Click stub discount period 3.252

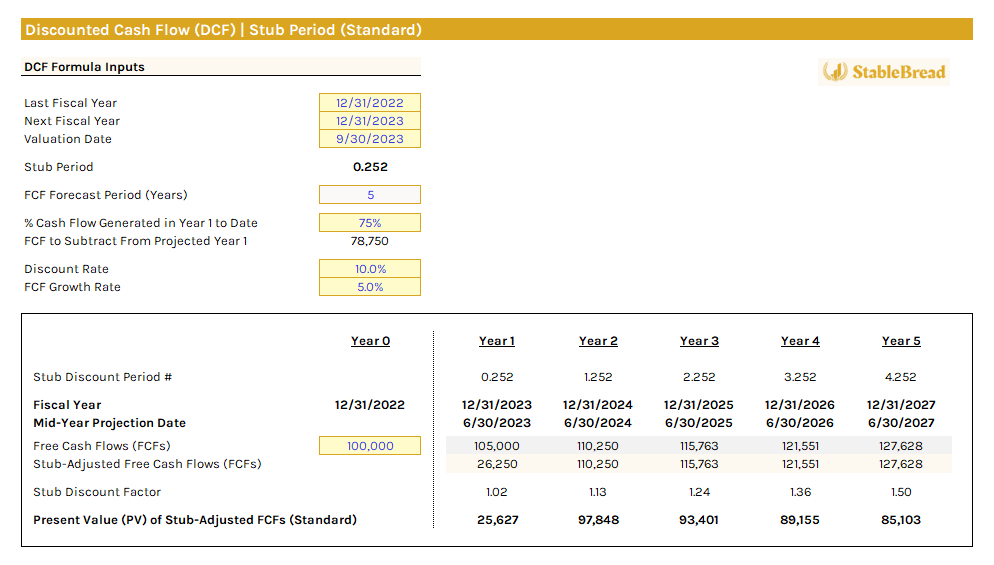pyautogui.click(x=800, y=377)
